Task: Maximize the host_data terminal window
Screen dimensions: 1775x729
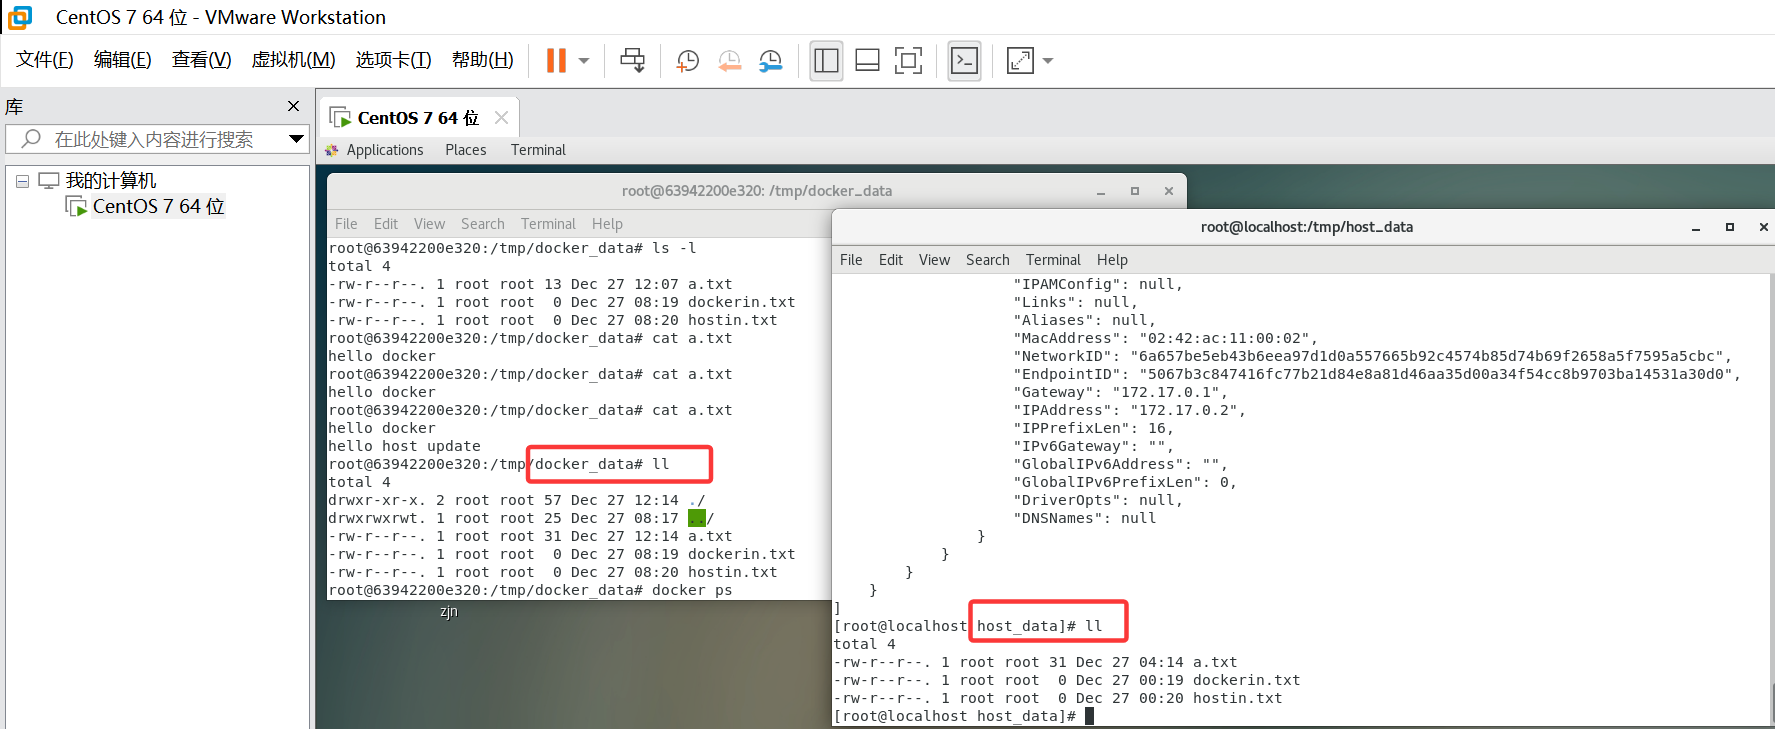Action: click(1730, 227)
